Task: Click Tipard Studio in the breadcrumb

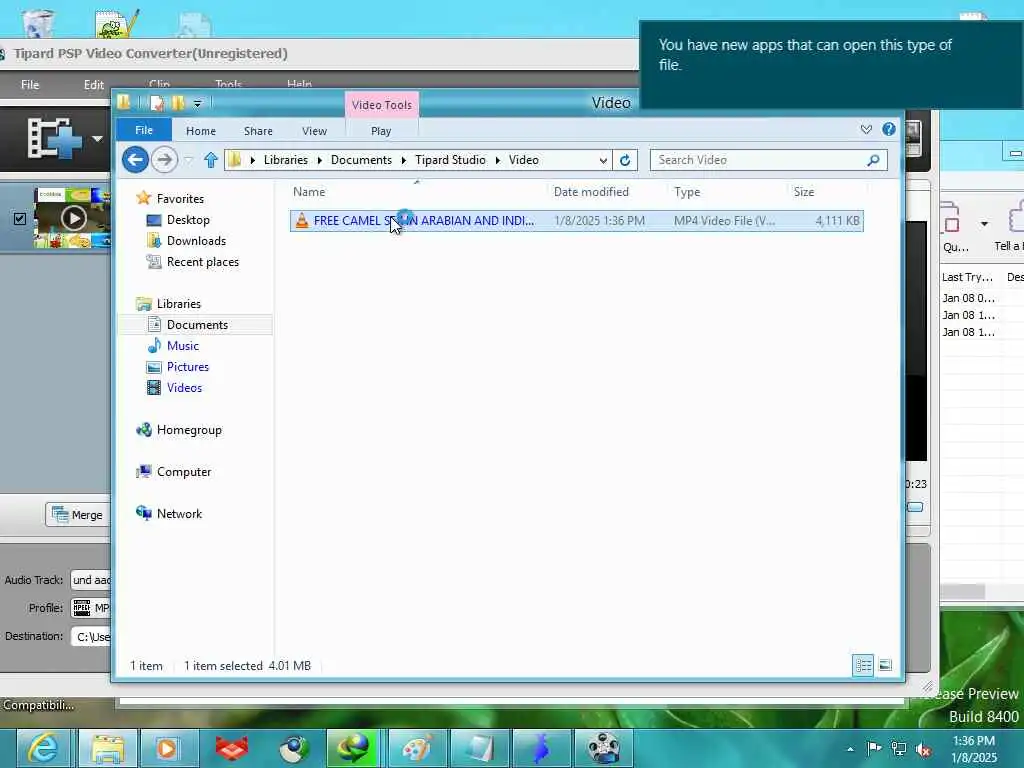Action: (450, 160)
